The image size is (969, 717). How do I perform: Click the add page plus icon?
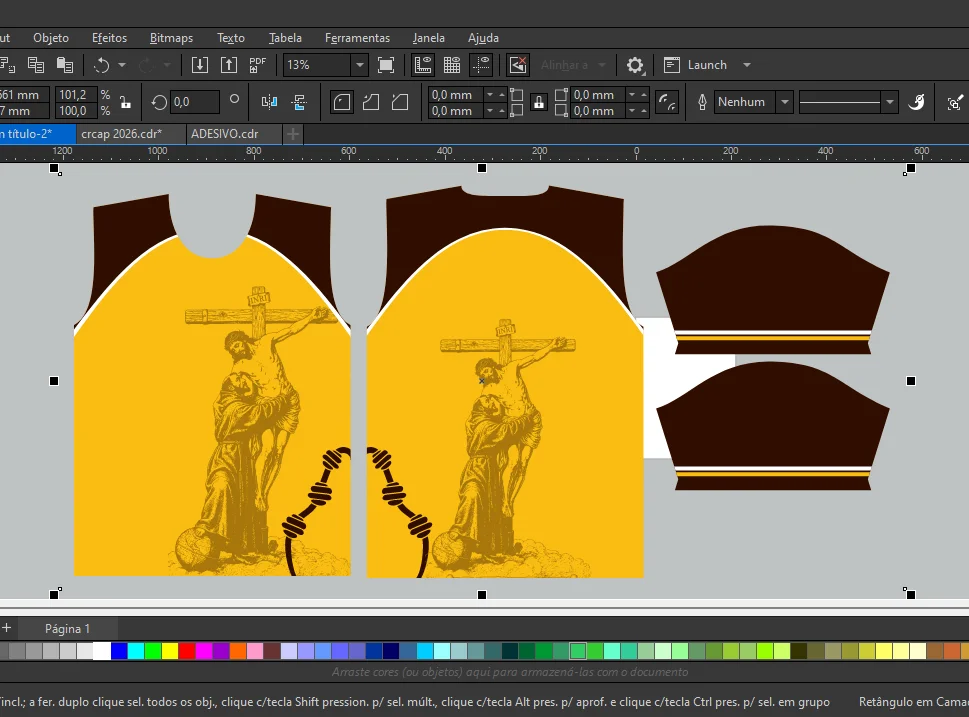point(7,628)
